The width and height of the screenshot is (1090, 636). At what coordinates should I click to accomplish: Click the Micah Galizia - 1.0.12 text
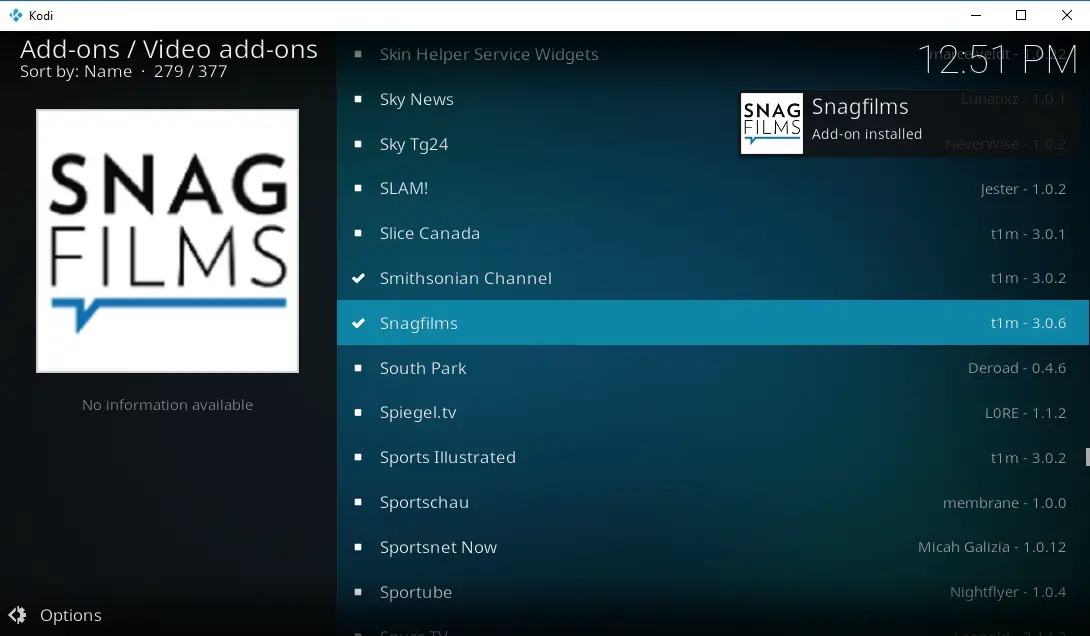pos(991,547)
